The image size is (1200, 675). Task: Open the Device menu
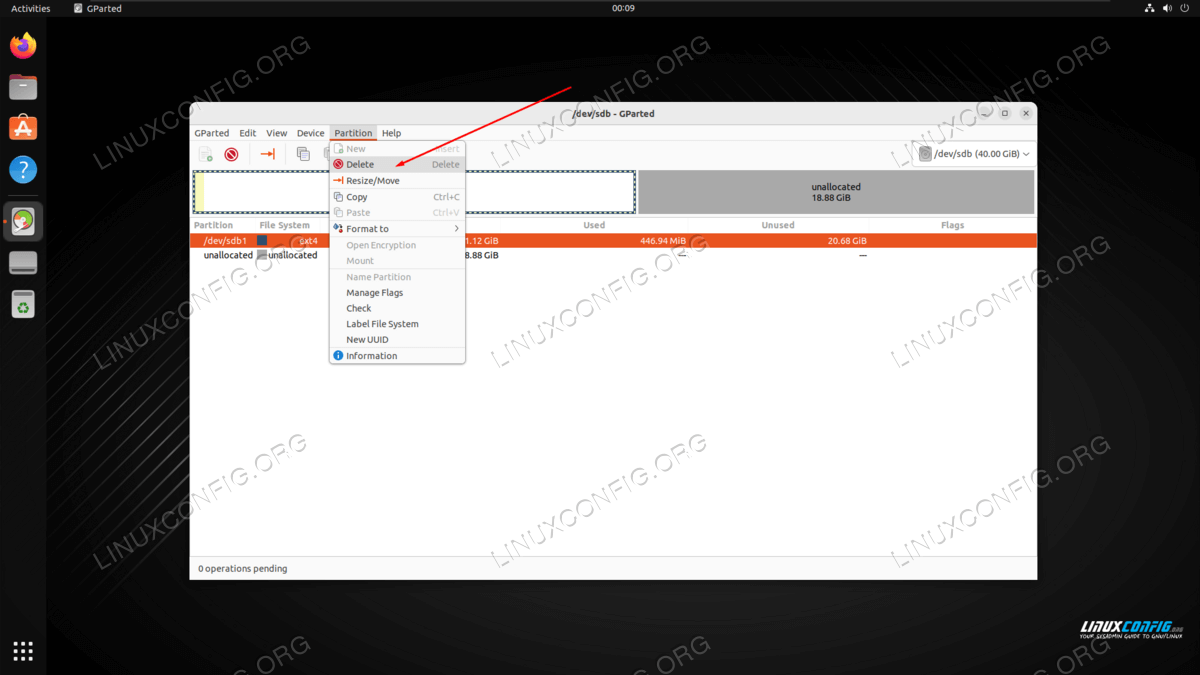(x=311, y=133)
